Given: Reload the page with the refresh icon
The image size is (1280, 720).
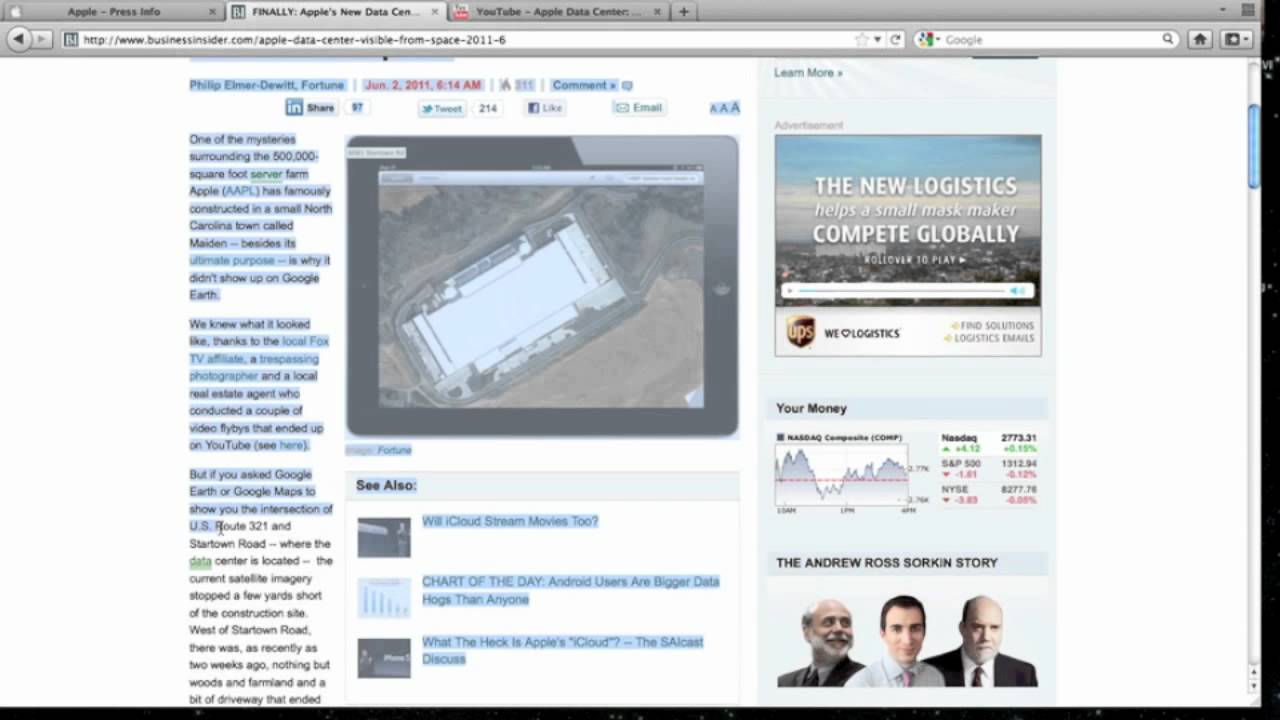Looking at the screenshot, I should point(896,40).
